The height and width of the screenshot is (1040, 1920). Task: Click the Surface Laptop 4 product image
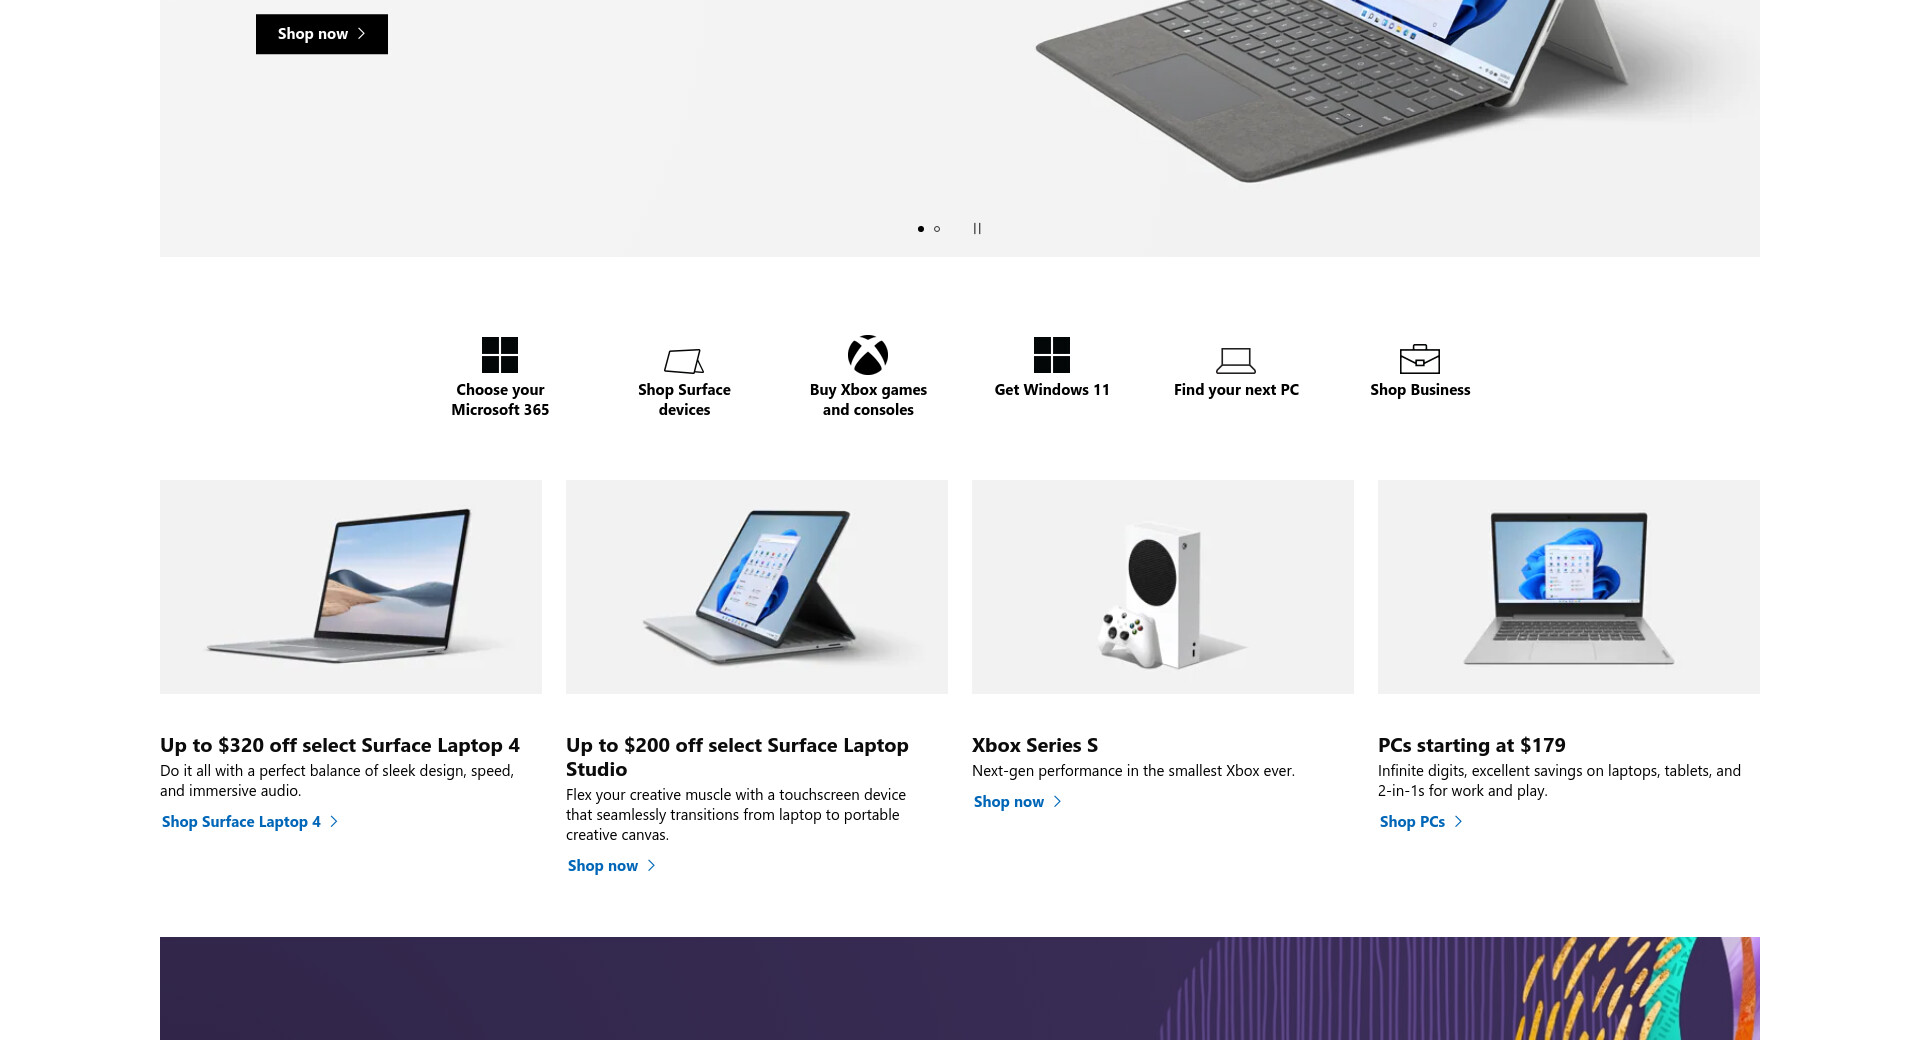(x=351, y=587)
